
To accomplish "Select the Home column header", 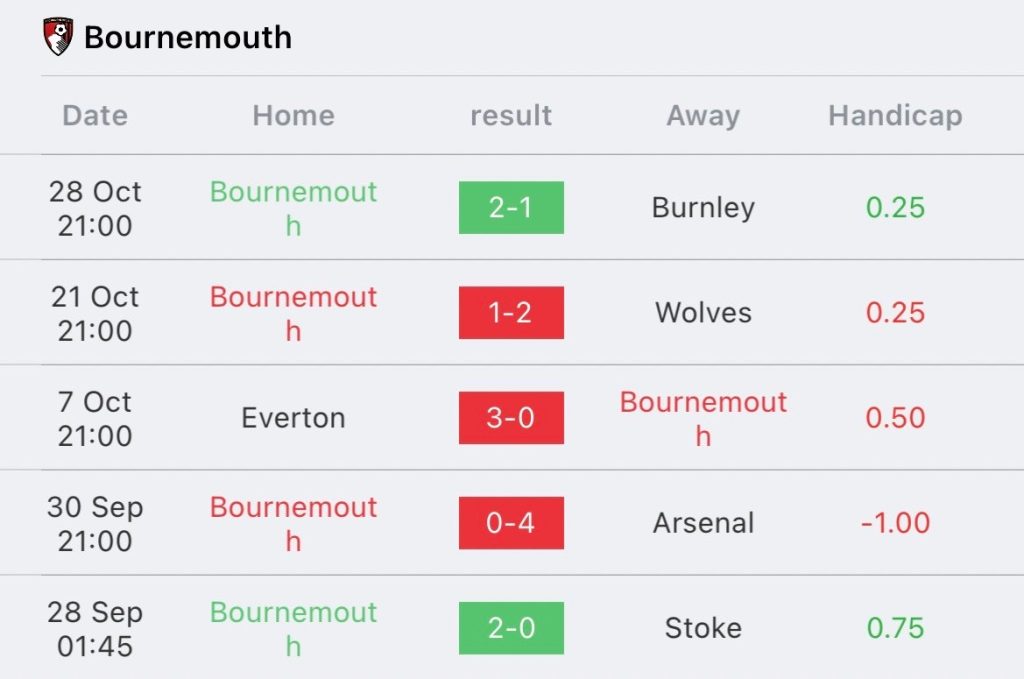I will point(293,116).
